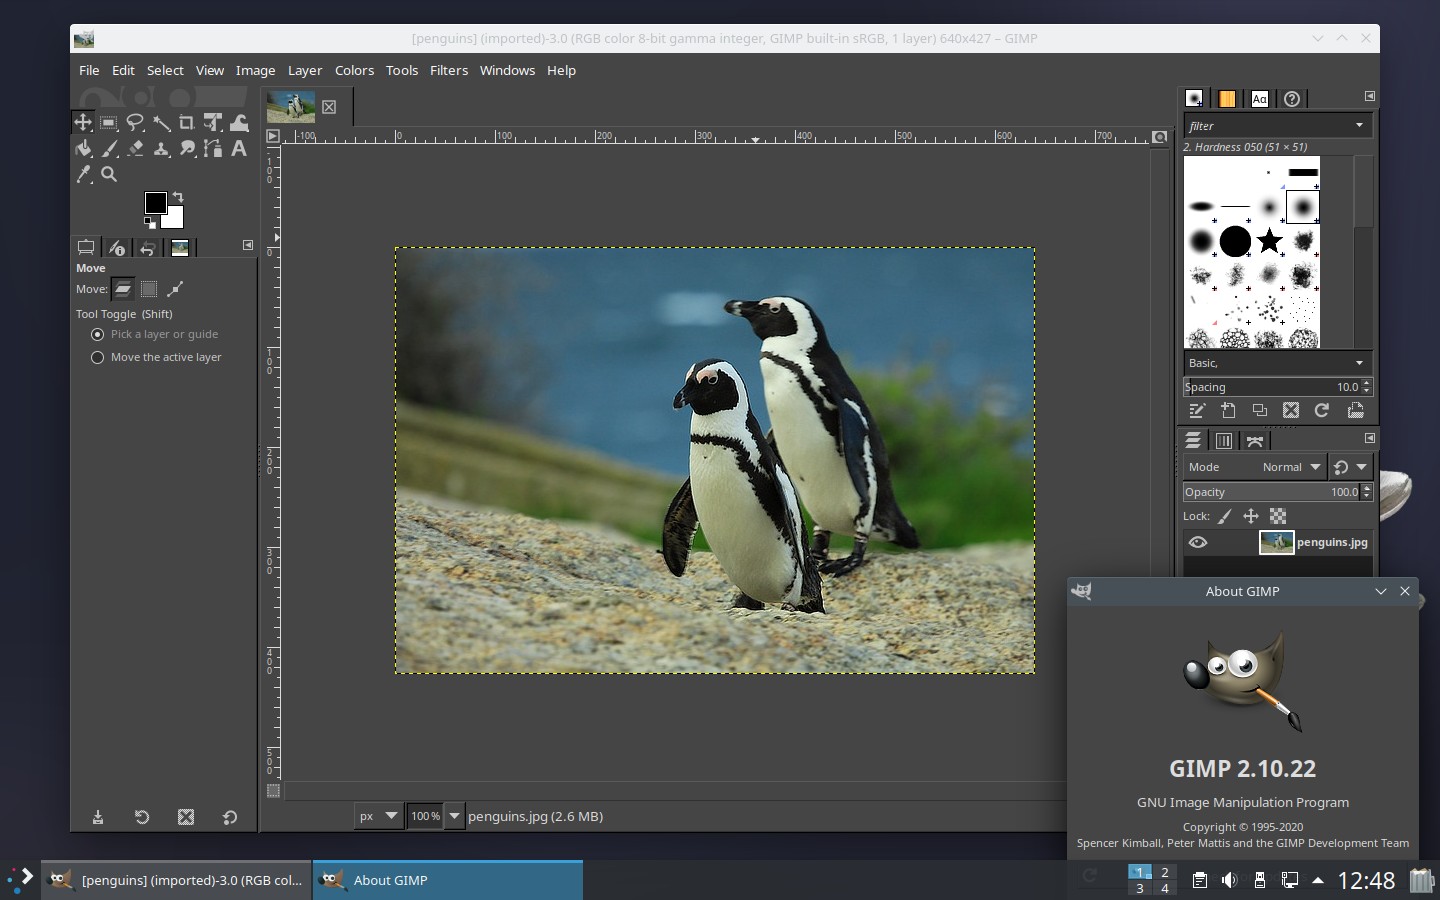Screen dimensions: 1440x900
Task: Select 'Move the active layer' radio option
Action: pos(98,358)
